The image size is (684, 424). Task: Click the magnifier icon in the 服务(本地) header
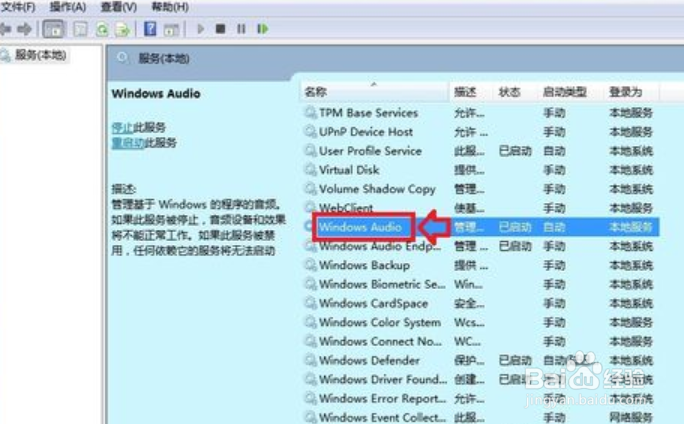[123, 58]
